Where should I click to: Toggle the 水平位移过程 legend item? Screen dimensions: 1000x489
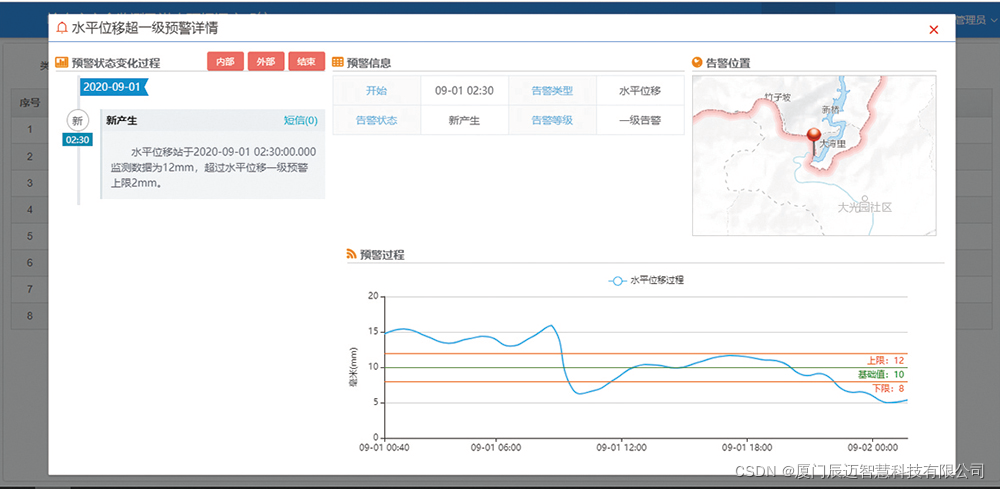coord(646,280)
